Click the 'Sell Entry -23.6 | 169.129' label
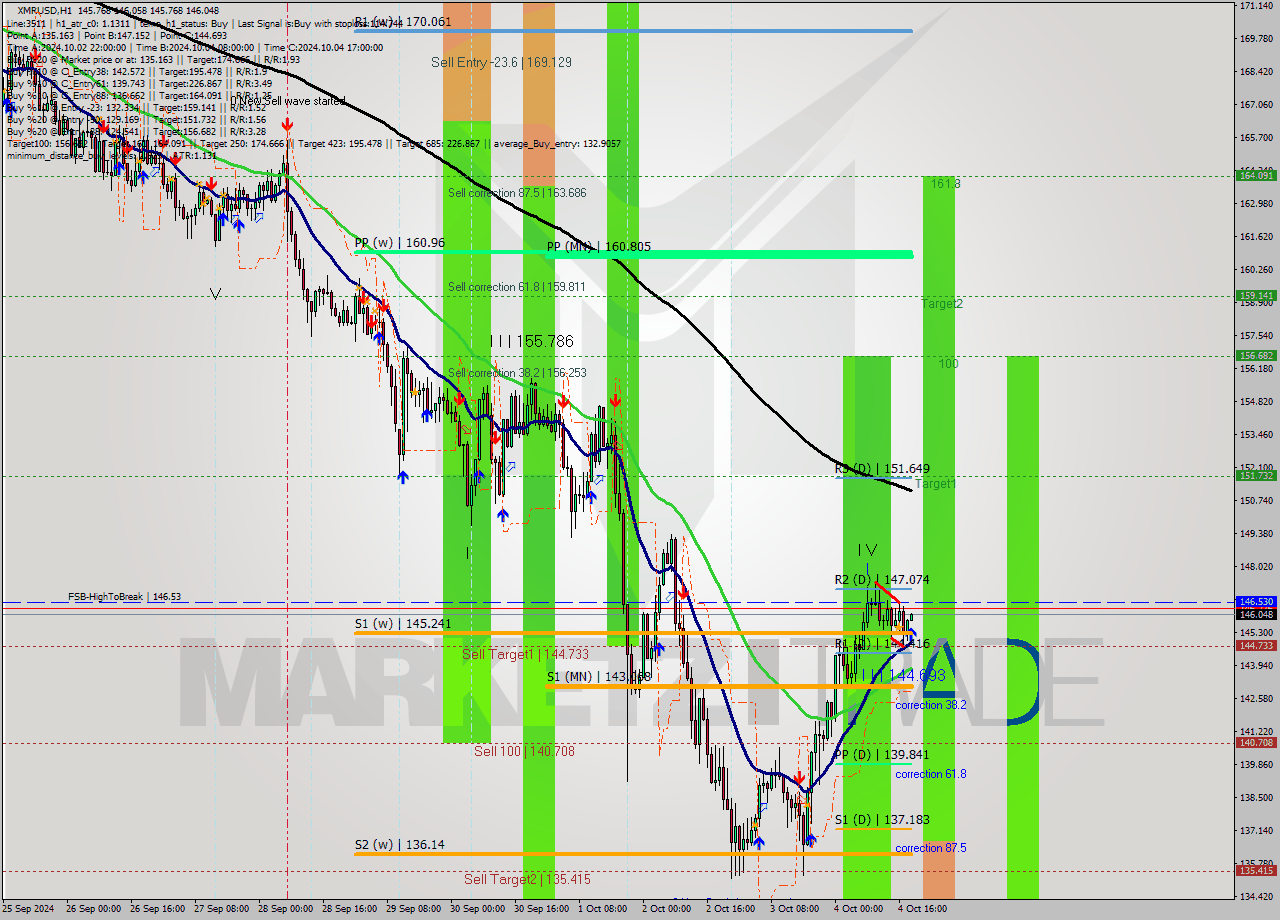Image resolution: width=1280 pixels, height=920 pixels. coord(501,62)
